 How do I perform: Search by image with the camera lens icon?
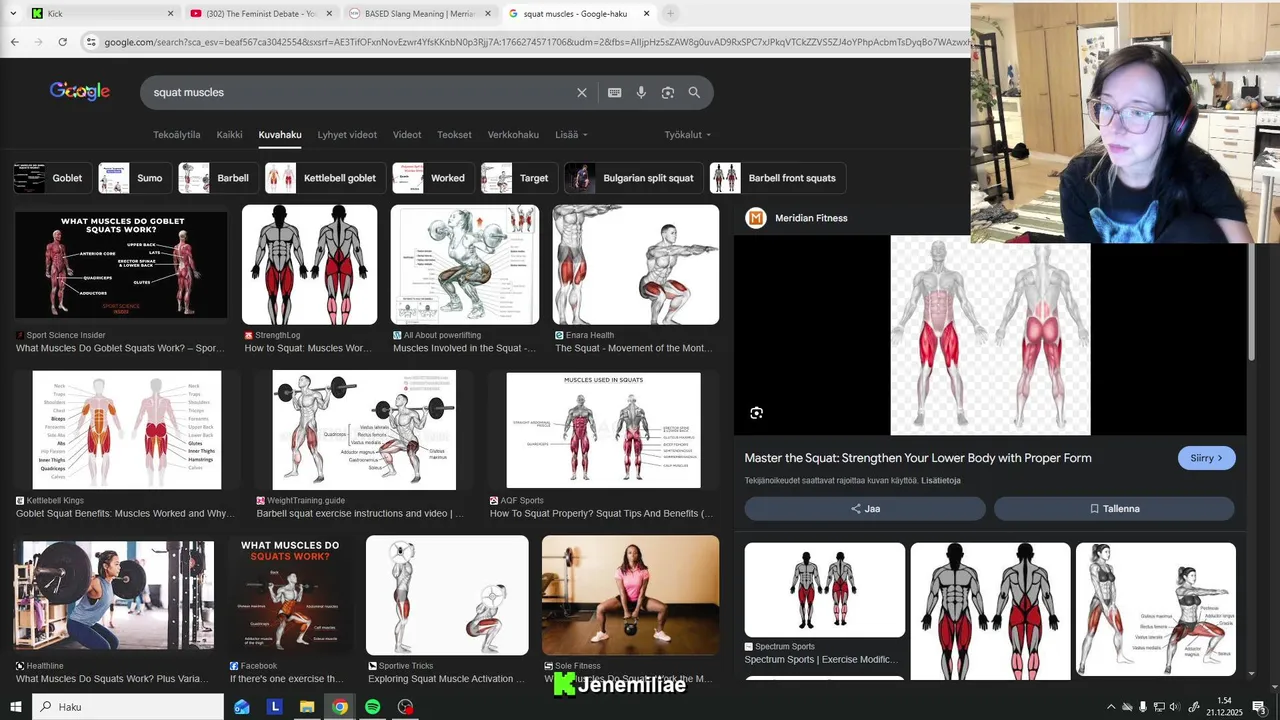[x=668, y=92]
